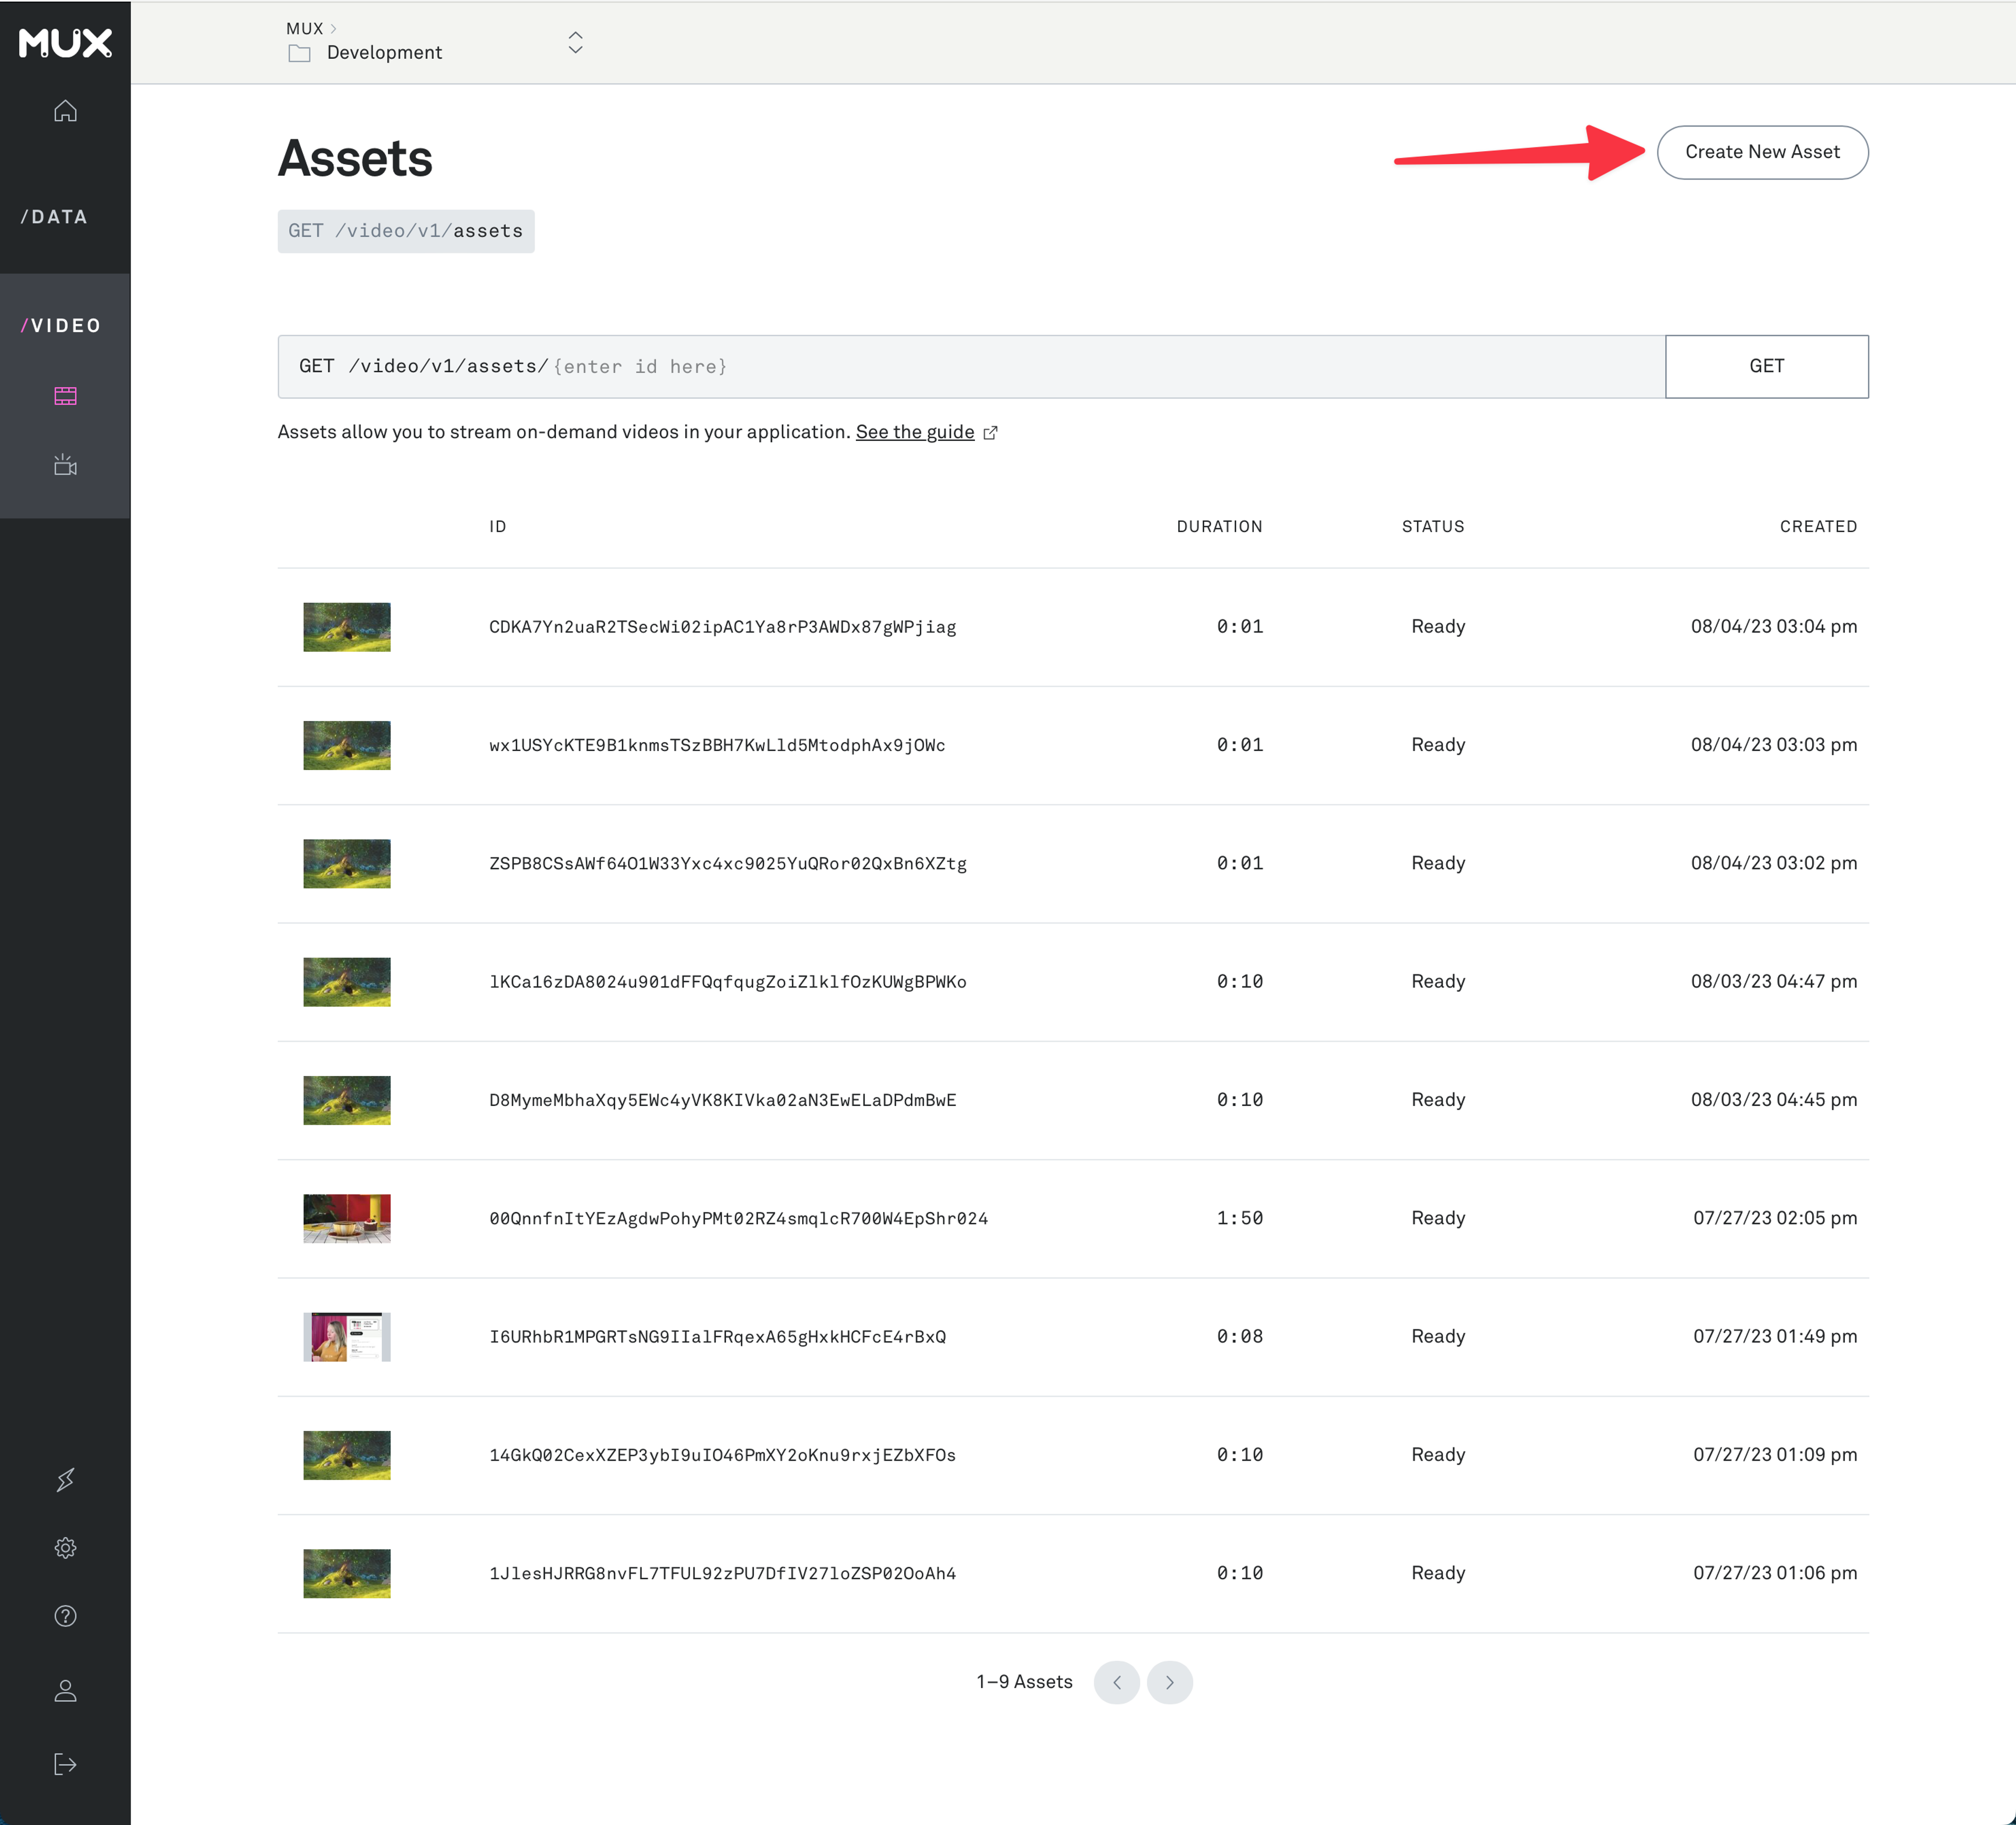
Task: Open the home icon in sidebar
Action: [x=65, y=111]
